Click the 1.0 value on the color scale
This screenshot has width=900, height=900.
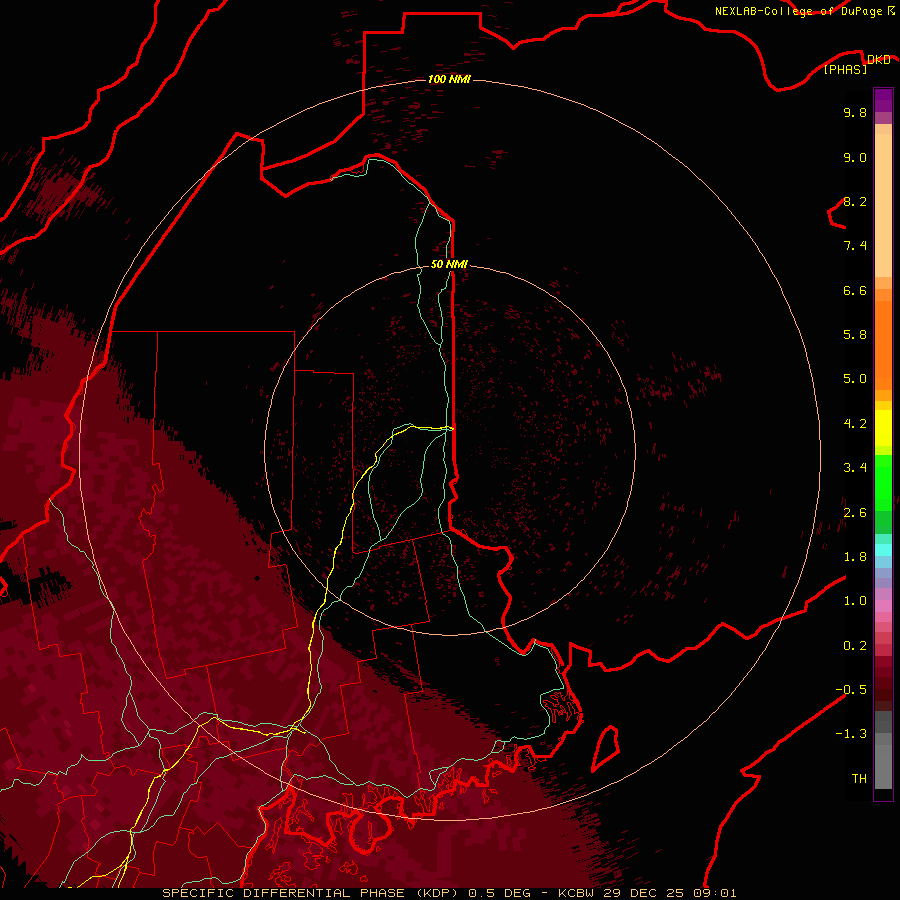(x=855, y=601)
